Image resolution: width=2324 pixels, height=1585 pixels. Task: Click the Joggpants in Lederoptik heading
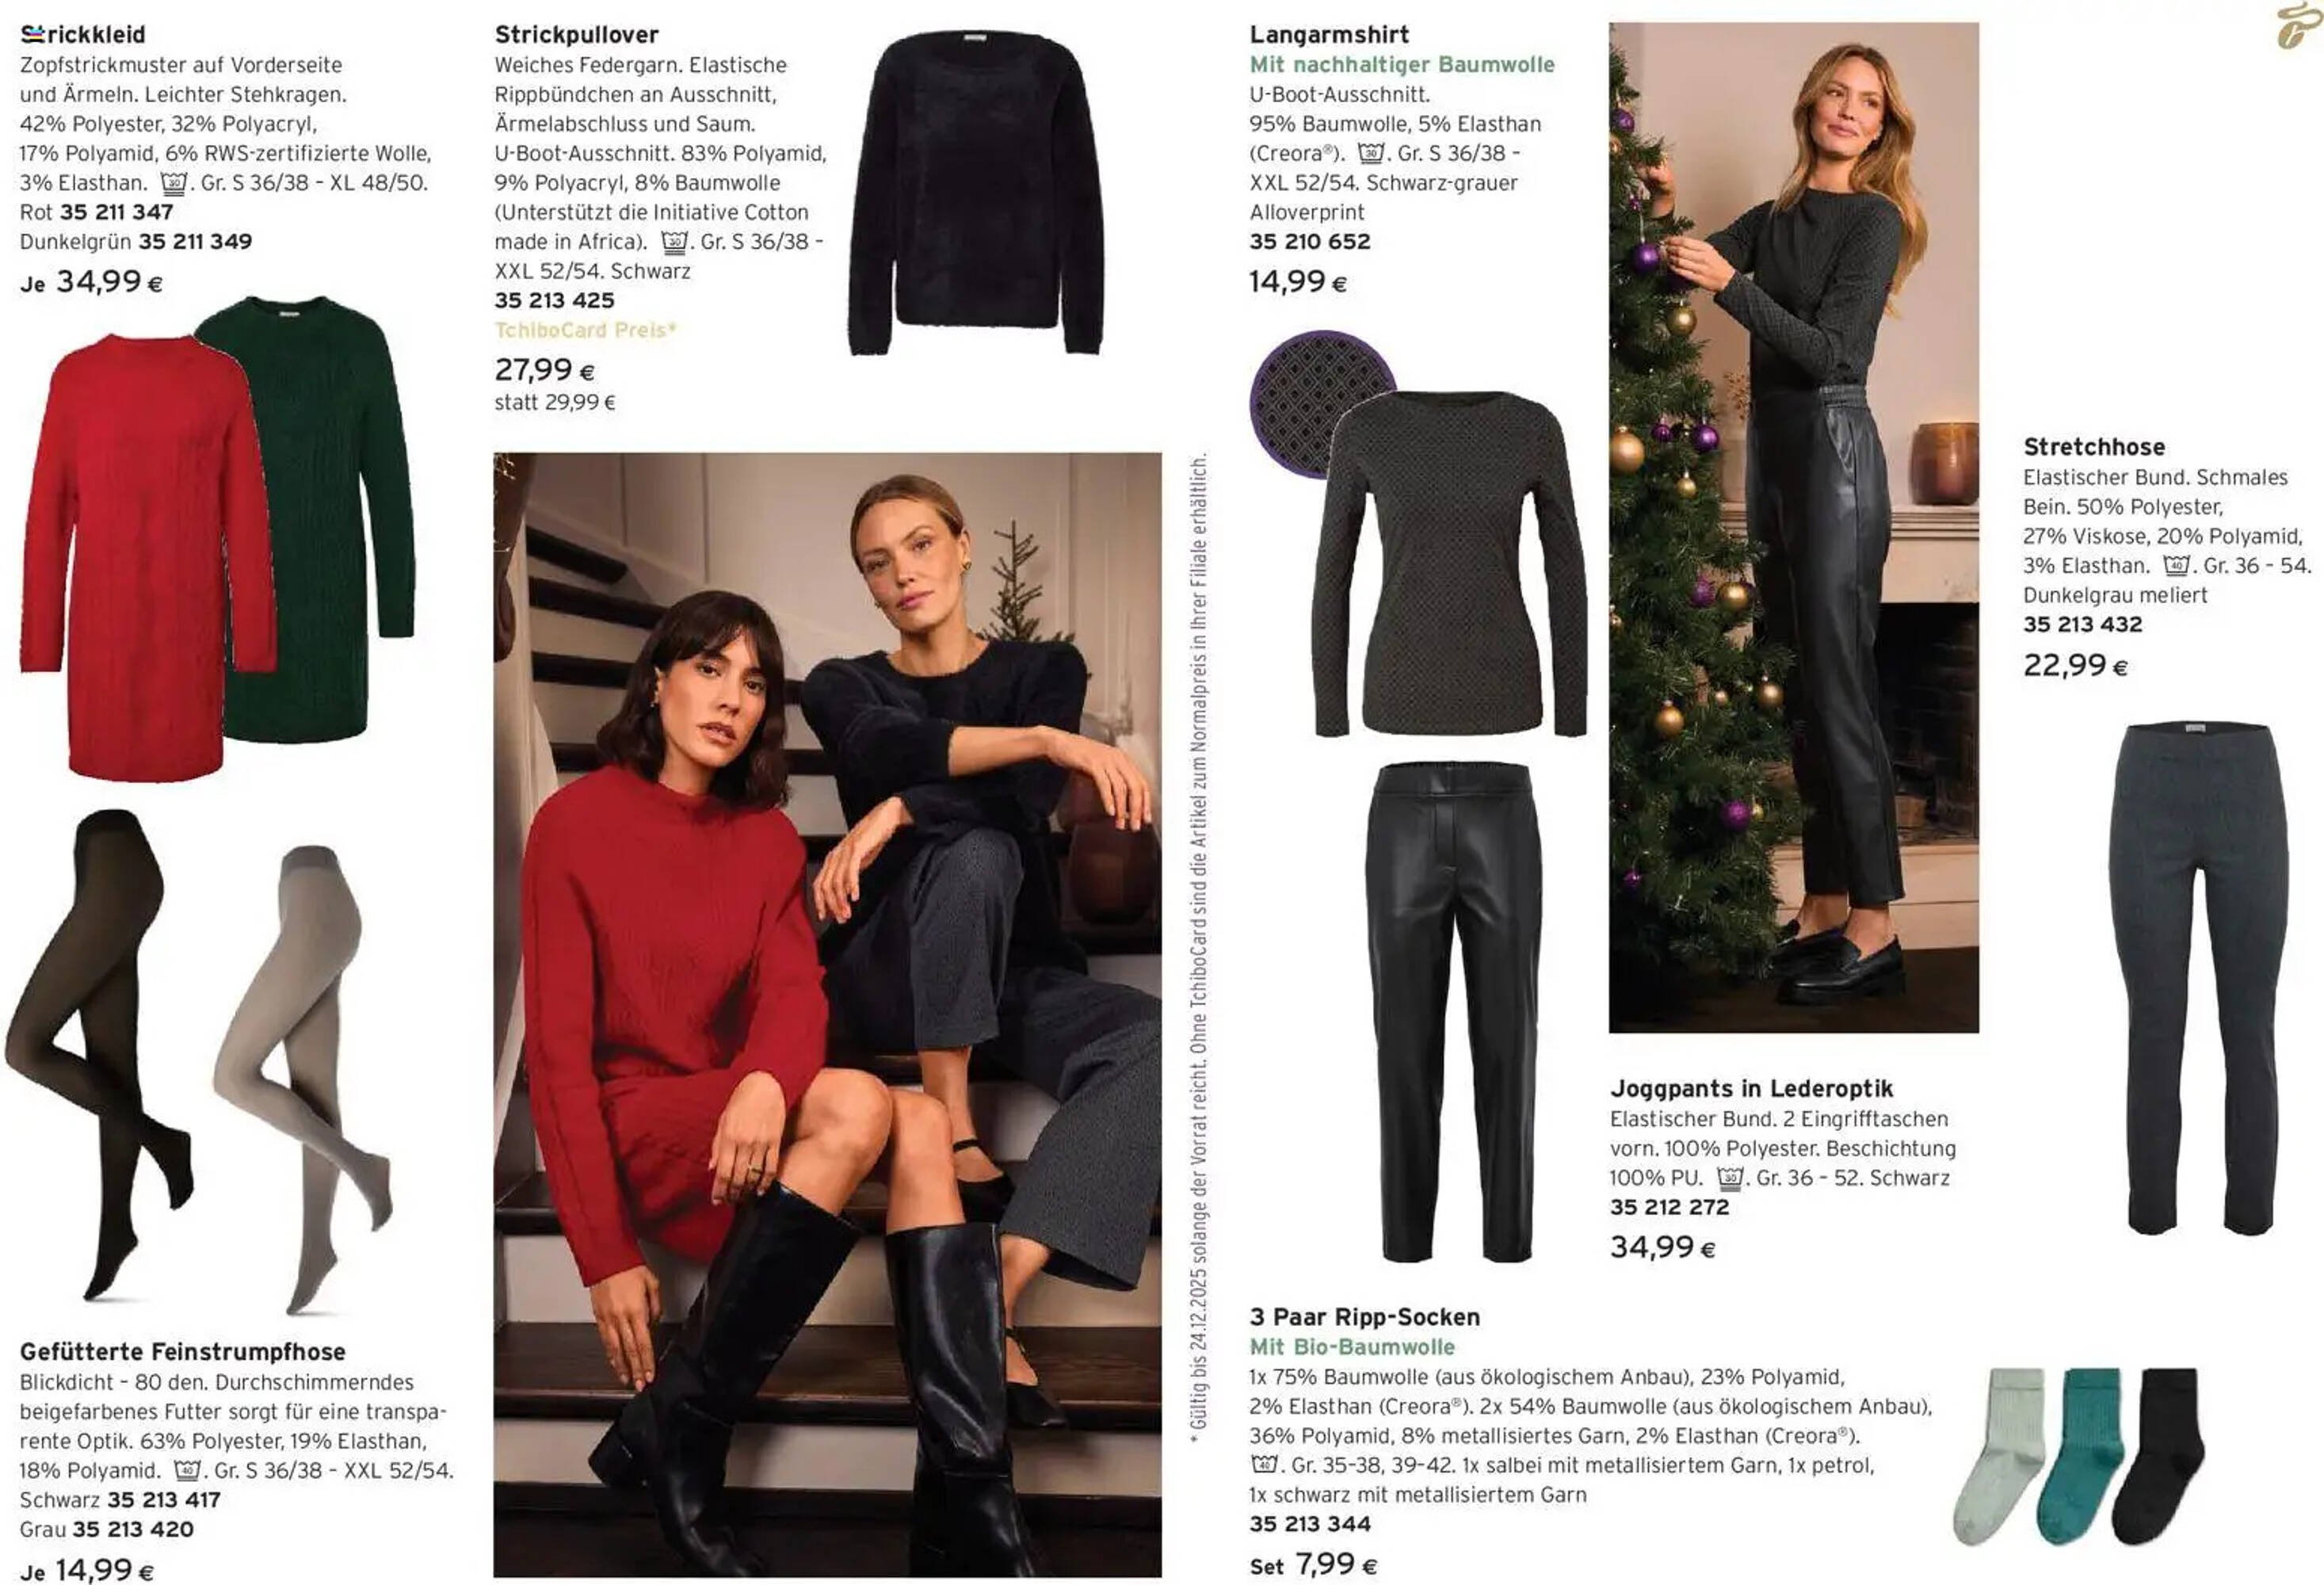(1751, 1088)
